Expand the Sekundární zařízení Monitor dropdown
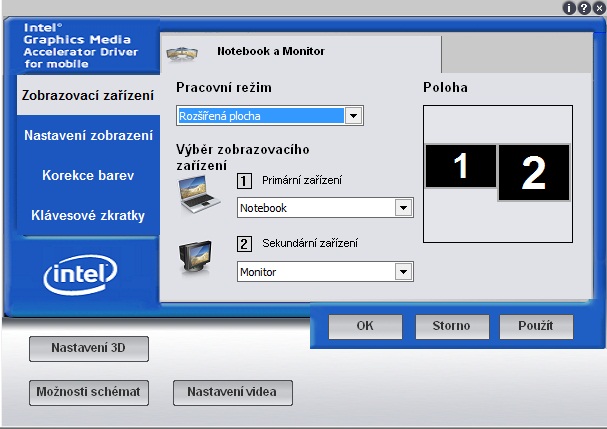 click(x=403, y=272)
